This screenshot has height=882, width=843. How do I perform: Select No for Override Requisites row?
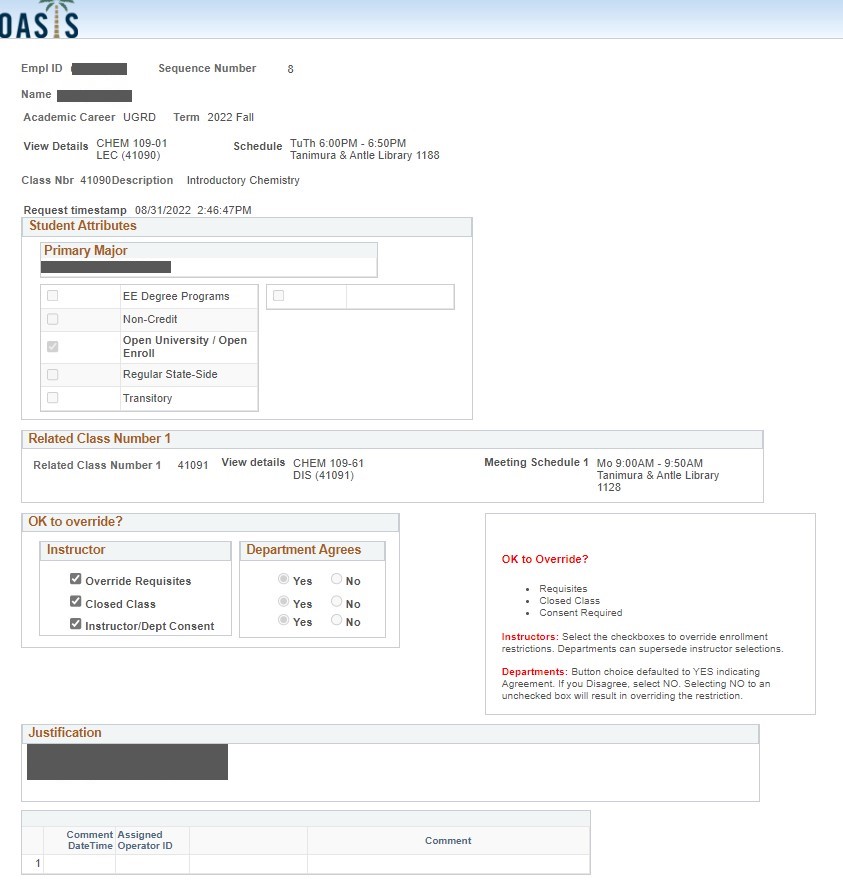click(x=337, y=580)
